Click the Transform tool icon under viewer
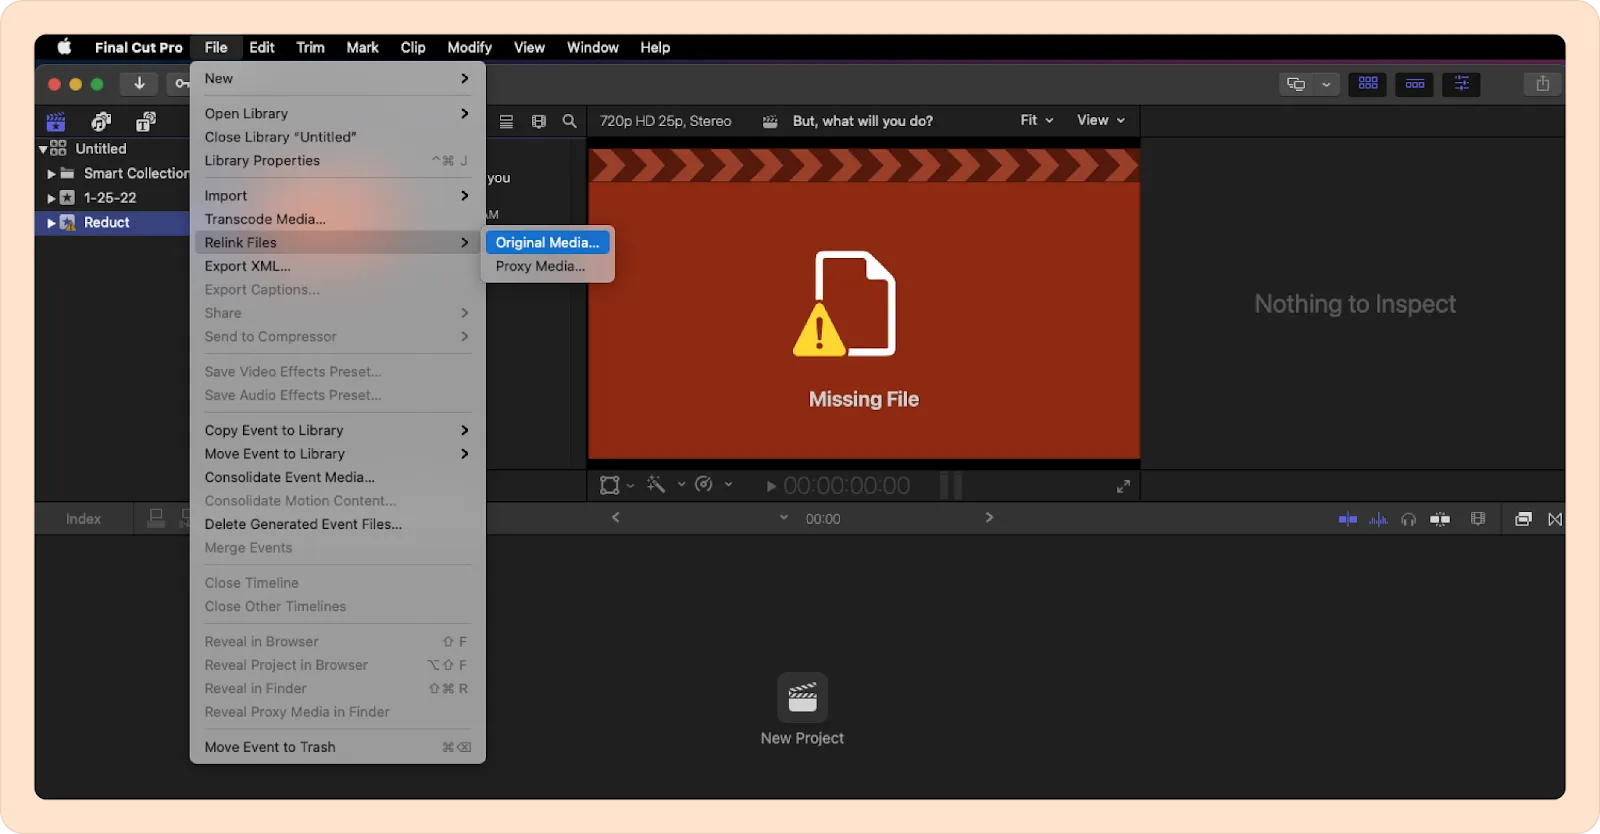Screen dimensions: 1600x834 609,485
